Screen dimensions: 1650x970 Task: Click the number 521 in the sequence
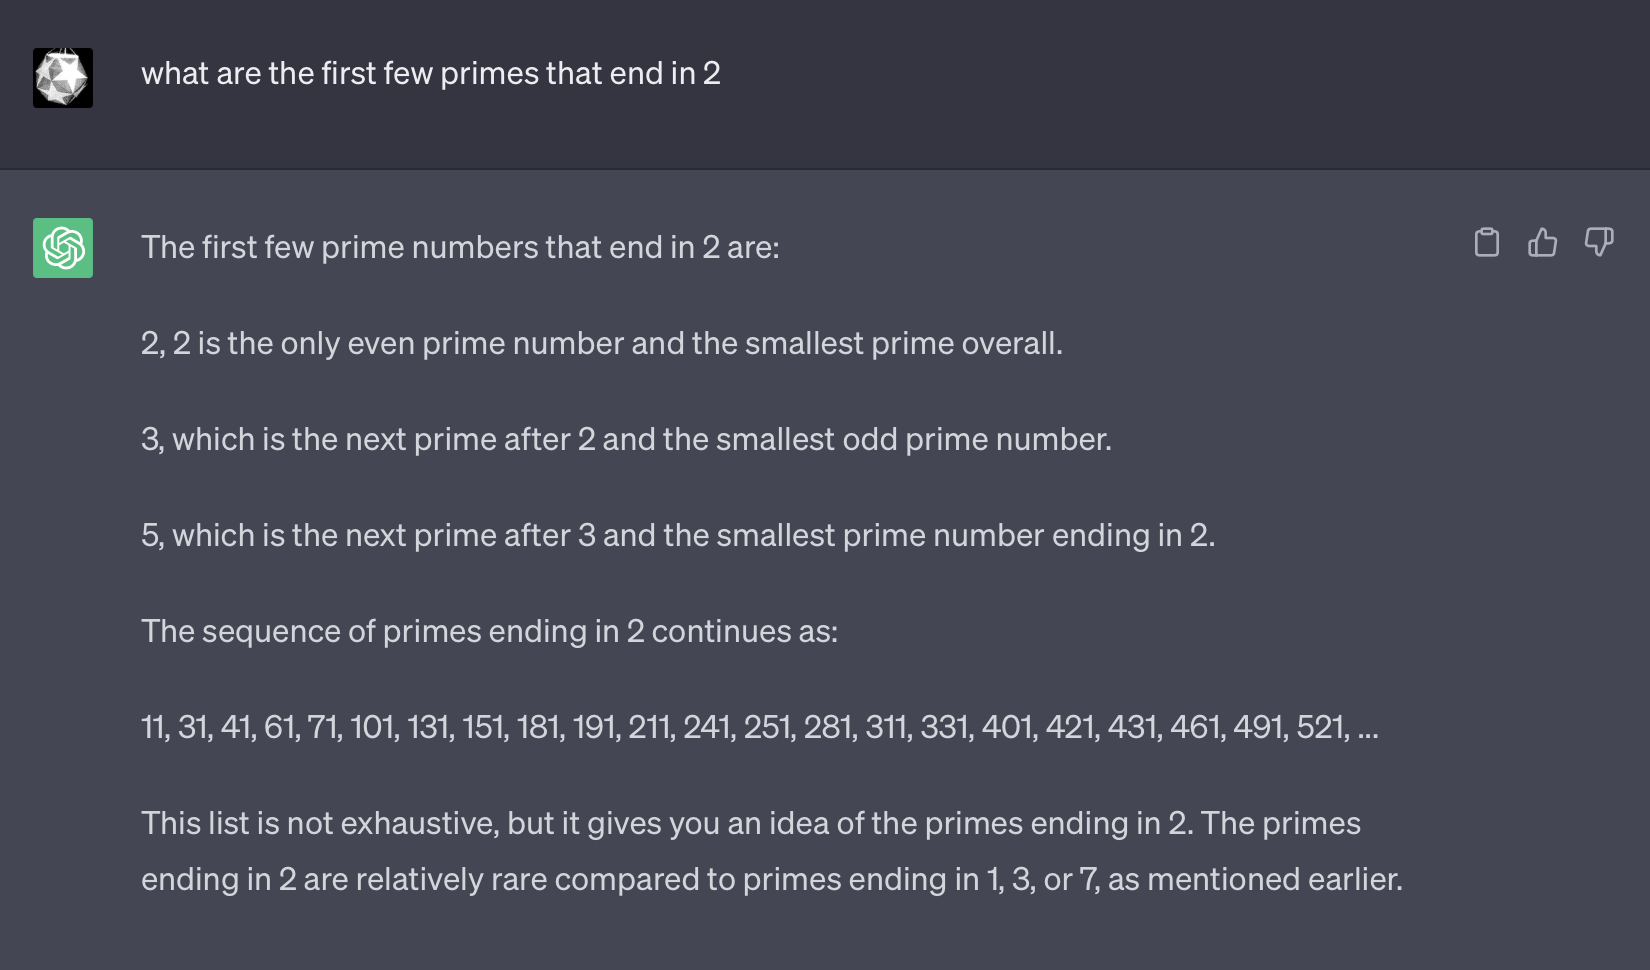[1320, 727]
